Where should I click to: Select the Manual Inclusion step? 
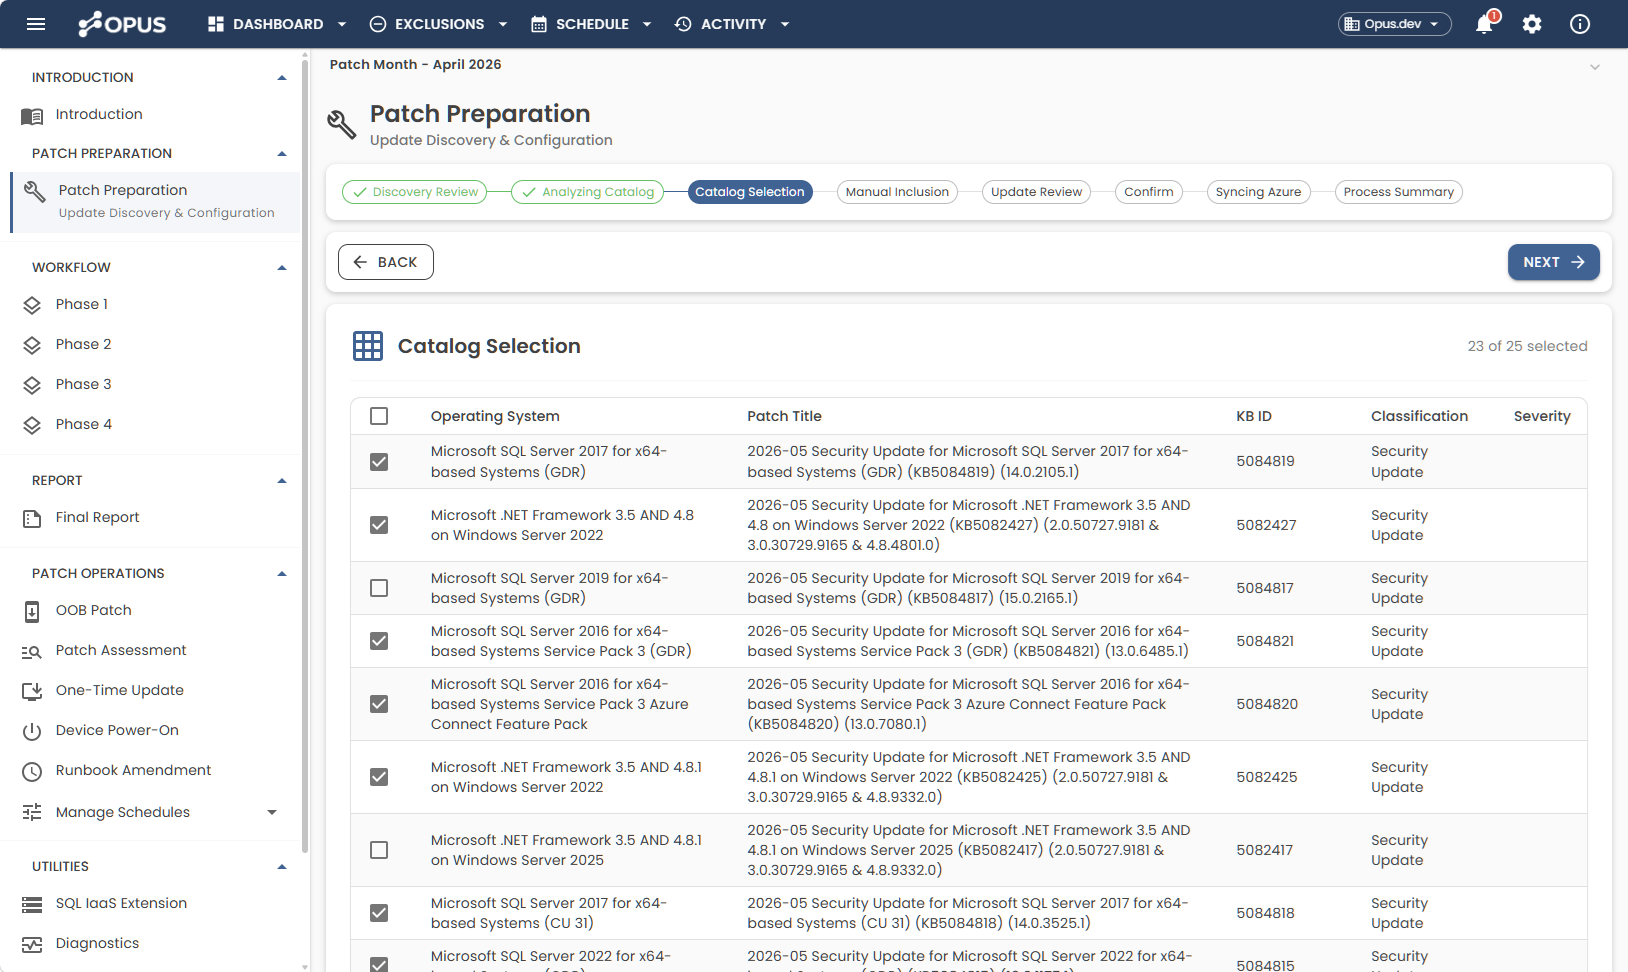[897, 192]
